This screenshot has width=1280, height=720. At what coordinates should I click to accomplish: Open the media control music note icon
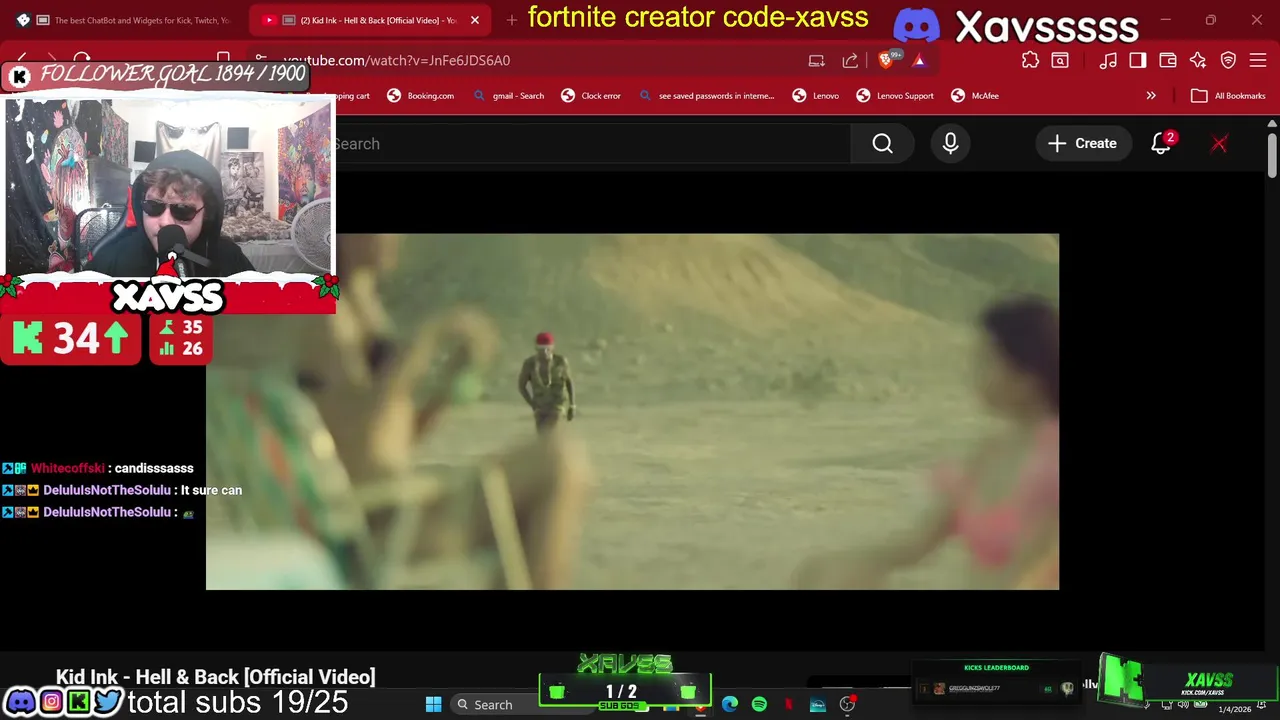point(1108,60)
